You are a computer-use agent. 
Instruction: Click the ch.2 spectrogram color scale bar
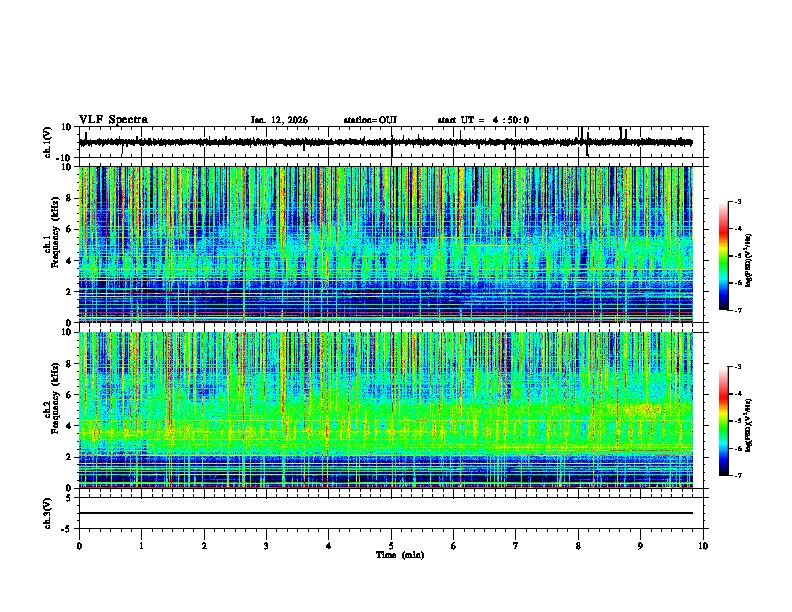click(723, 421)
